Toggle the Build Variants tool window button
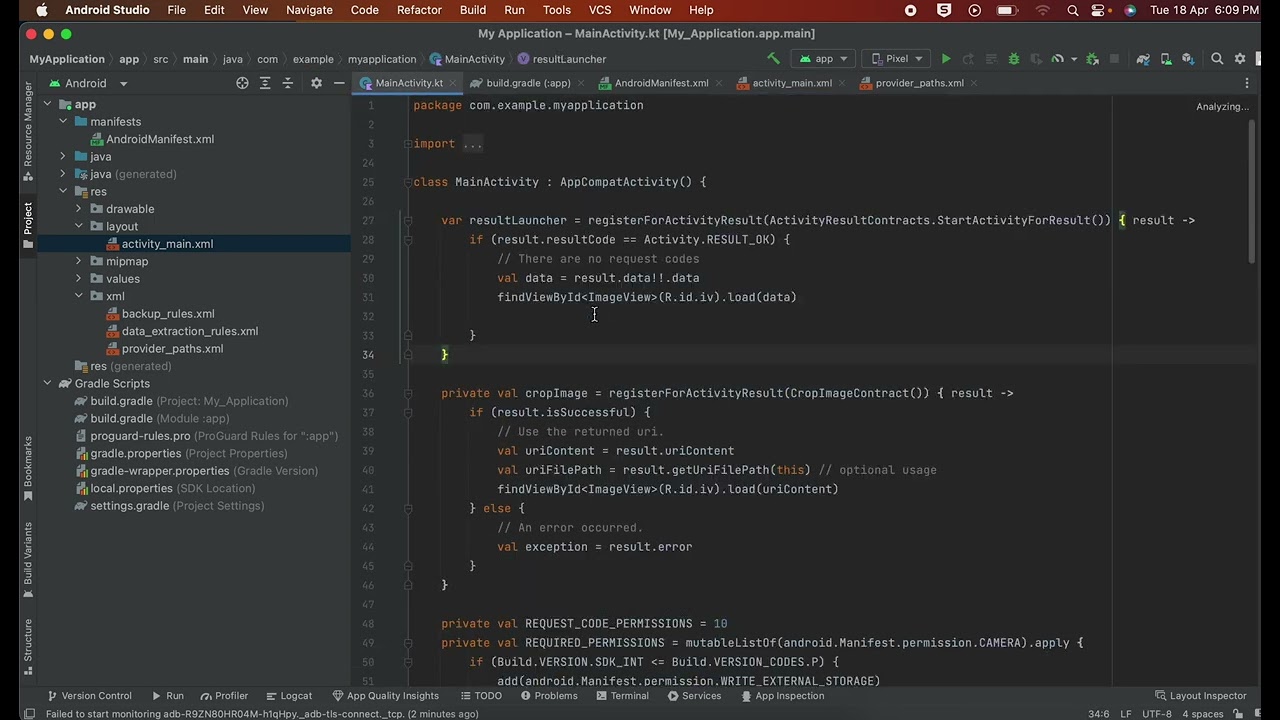The height and width of the screenshot is (720, 1280). point(28,559)
